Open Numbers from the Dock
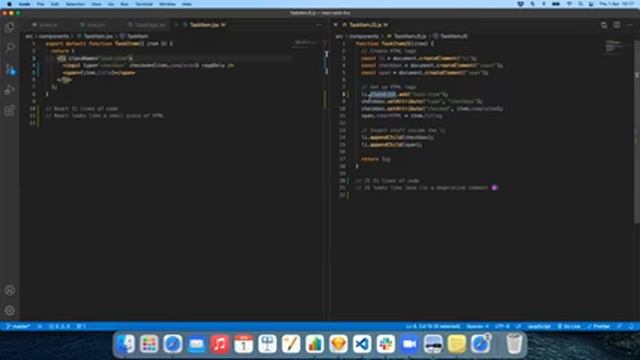The image size is (640, 360). tap(315, 344)
